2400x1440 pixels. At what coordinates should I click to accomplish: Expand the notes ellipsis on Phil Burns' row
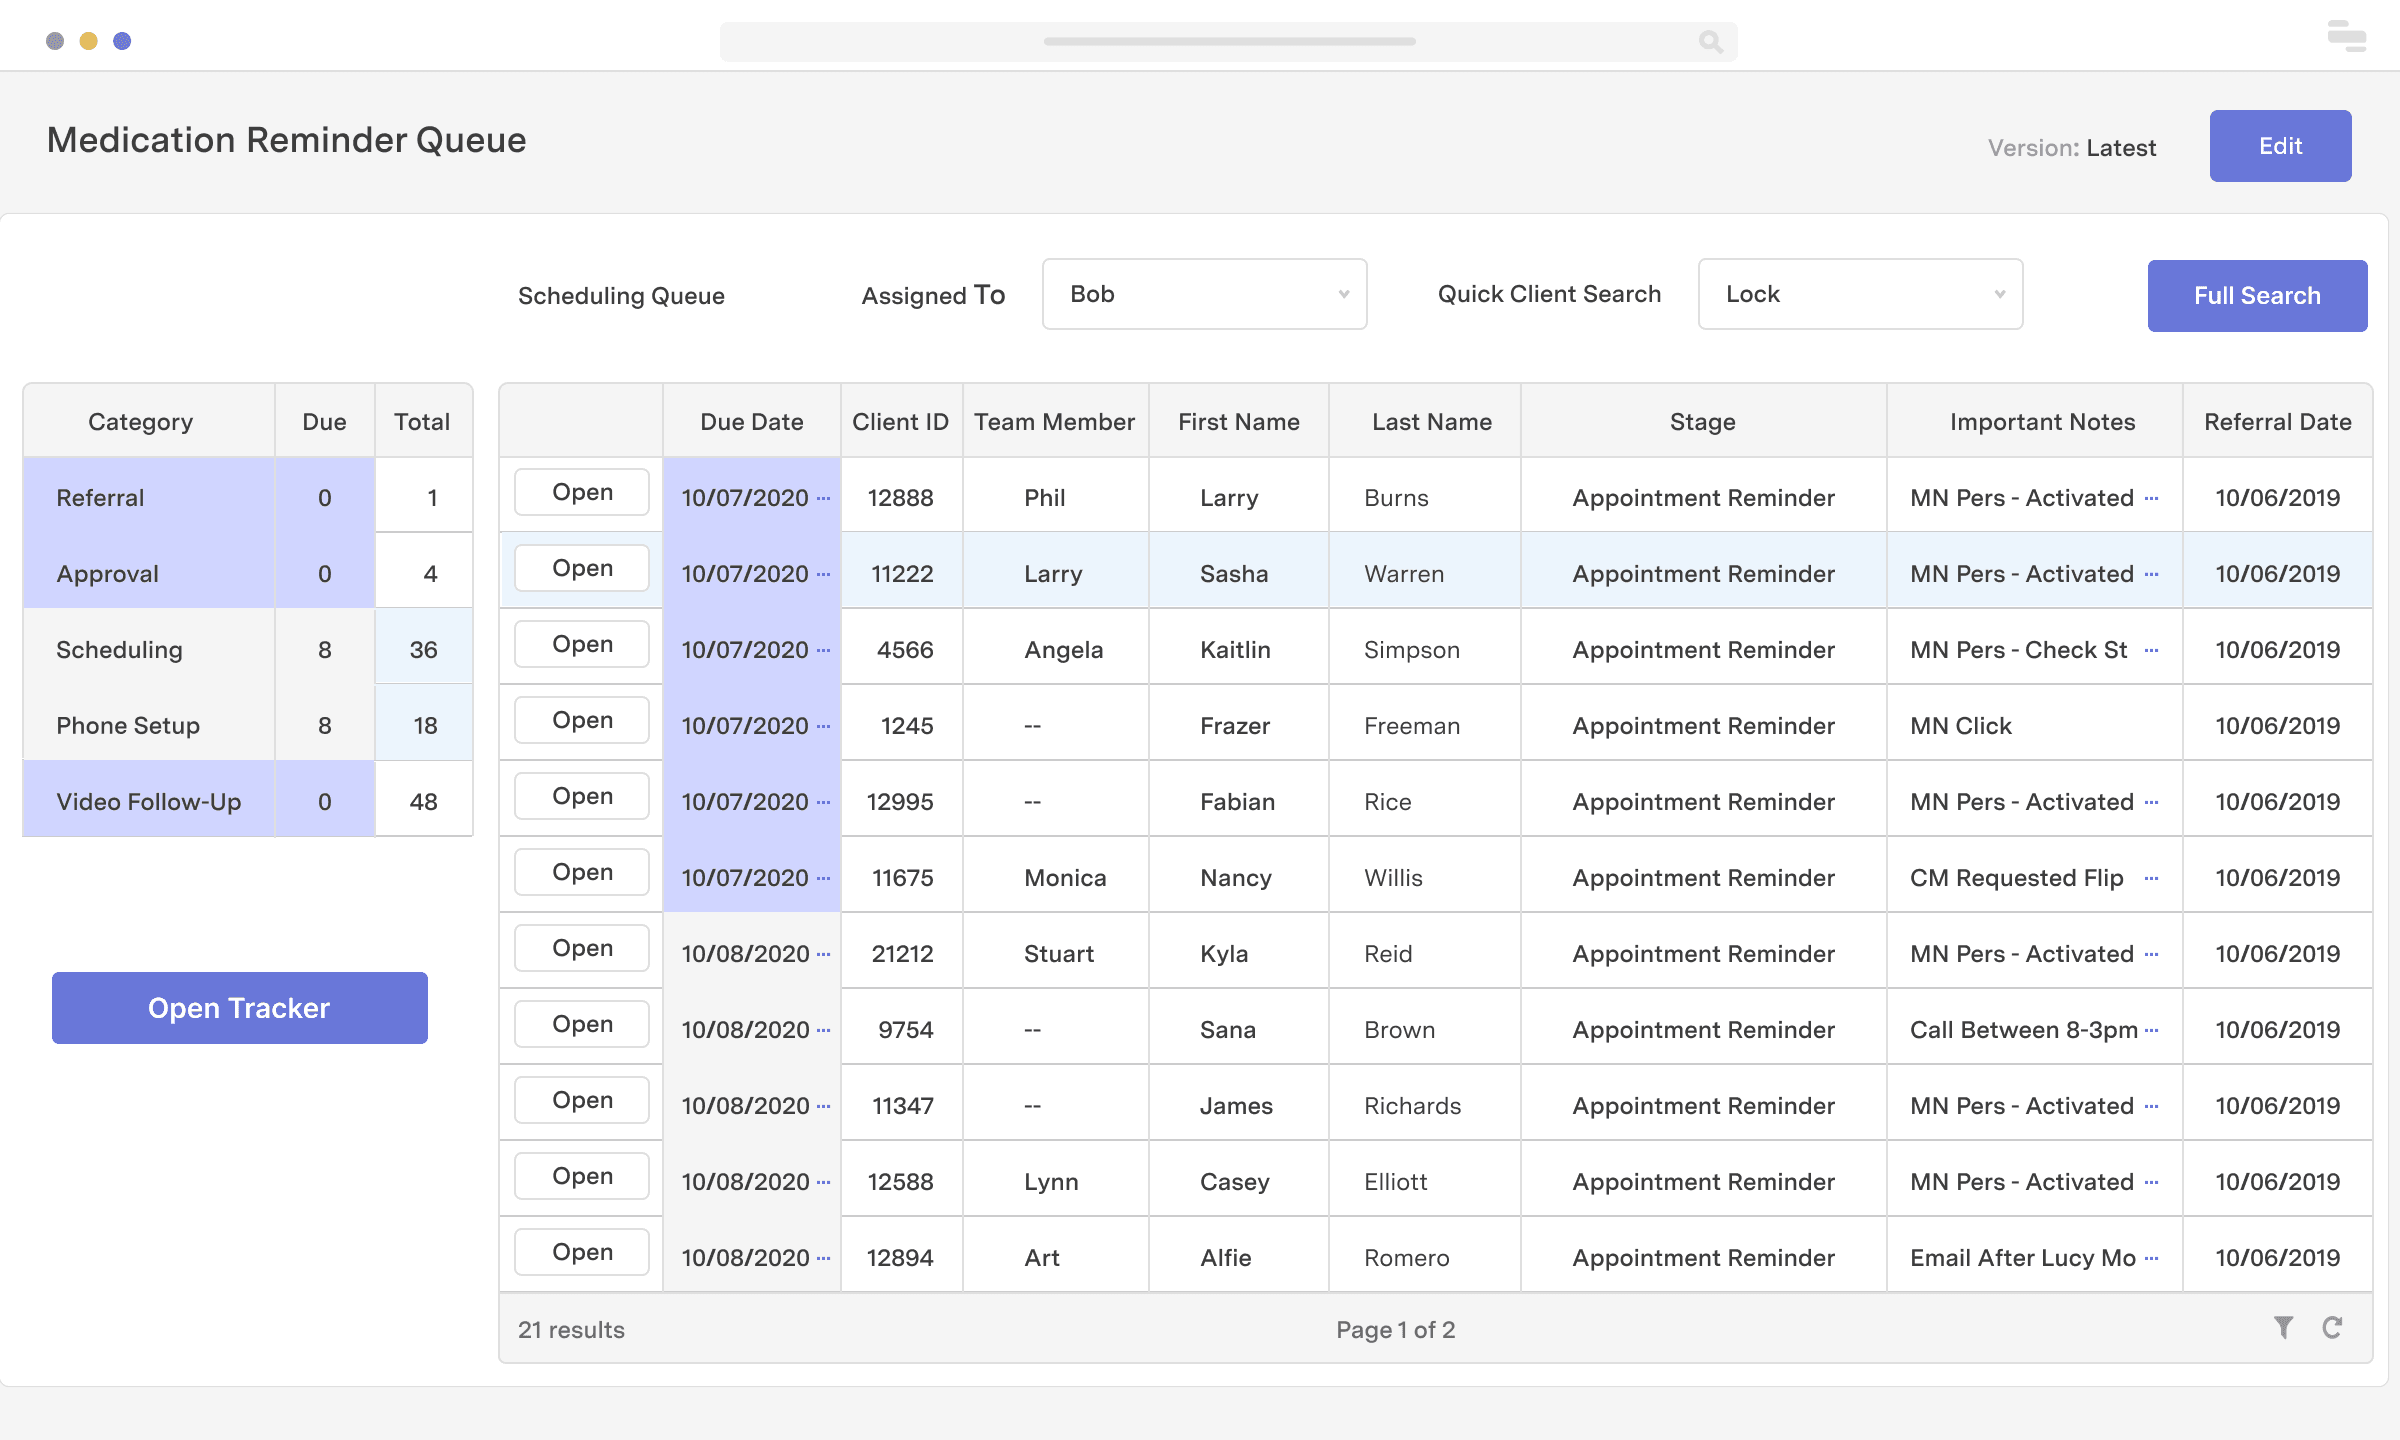pyautogui.click(x=2152, y=499)
